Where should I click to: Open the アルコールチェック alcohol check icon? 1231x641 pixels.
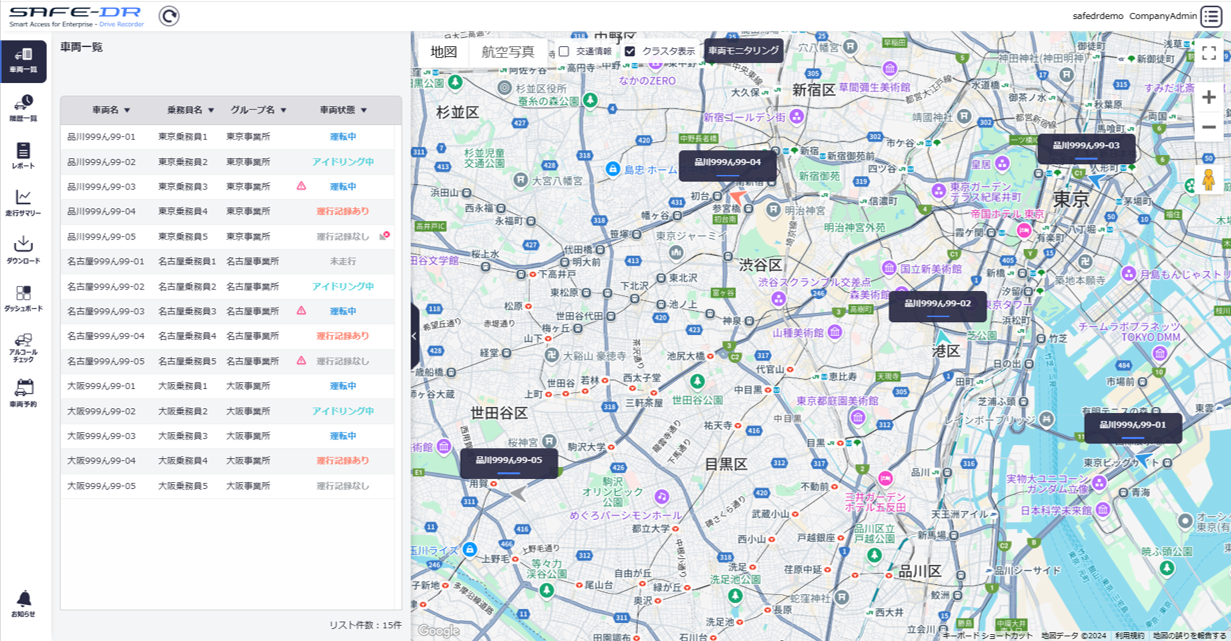click(24, 347)
